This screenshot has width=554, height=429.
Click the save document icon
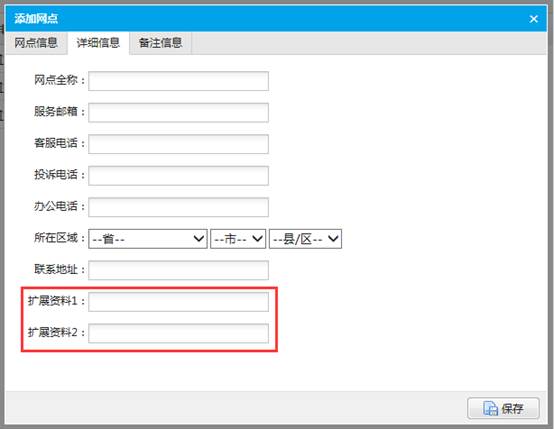490,409
